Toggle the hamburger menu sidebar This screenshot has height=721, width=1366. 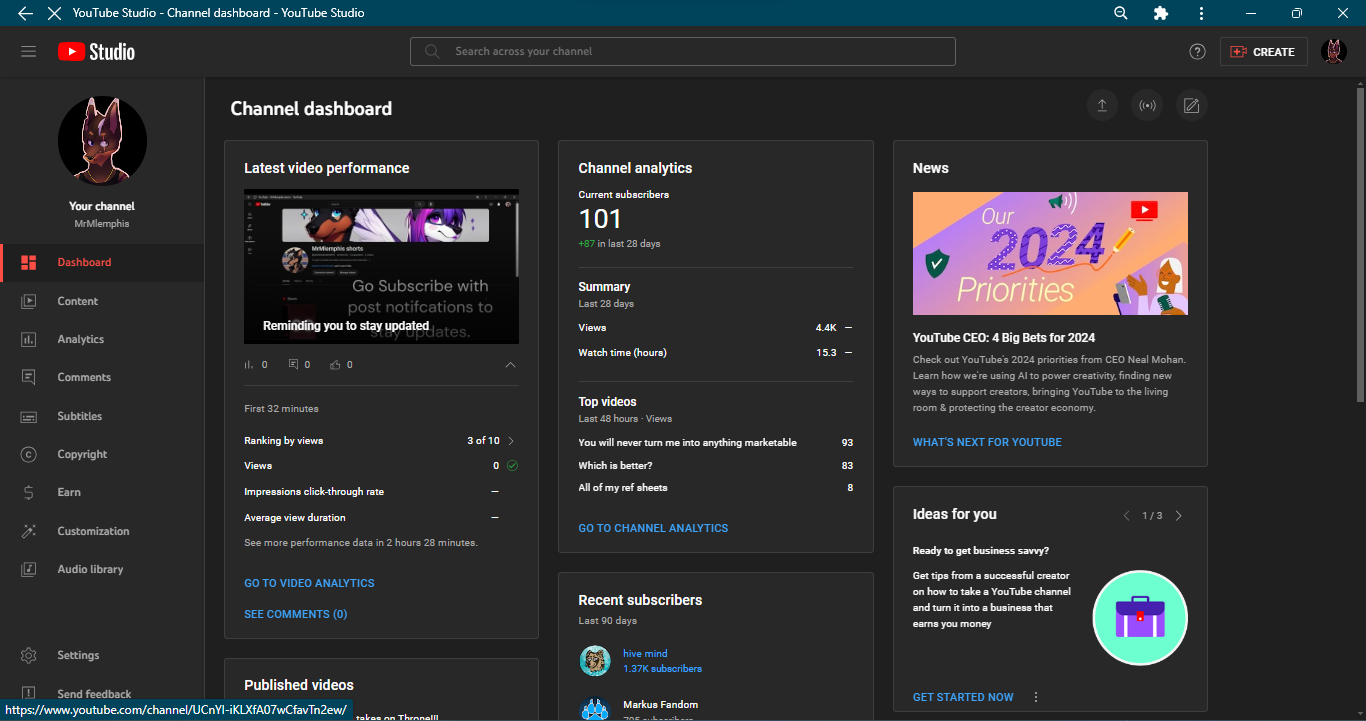coord(28,52)
